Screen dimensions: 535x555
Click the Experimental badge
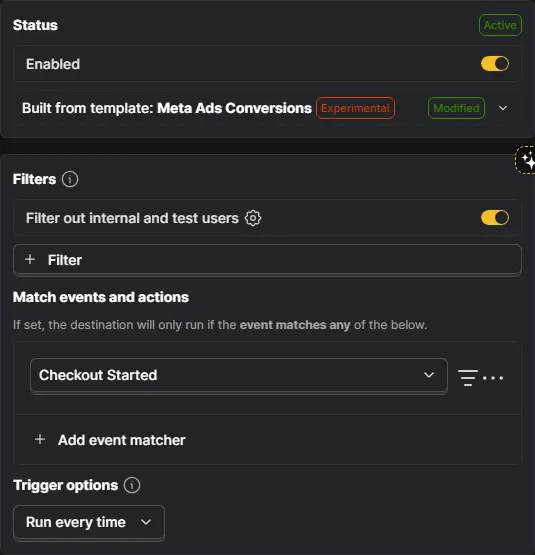click(x=355, y=108)
